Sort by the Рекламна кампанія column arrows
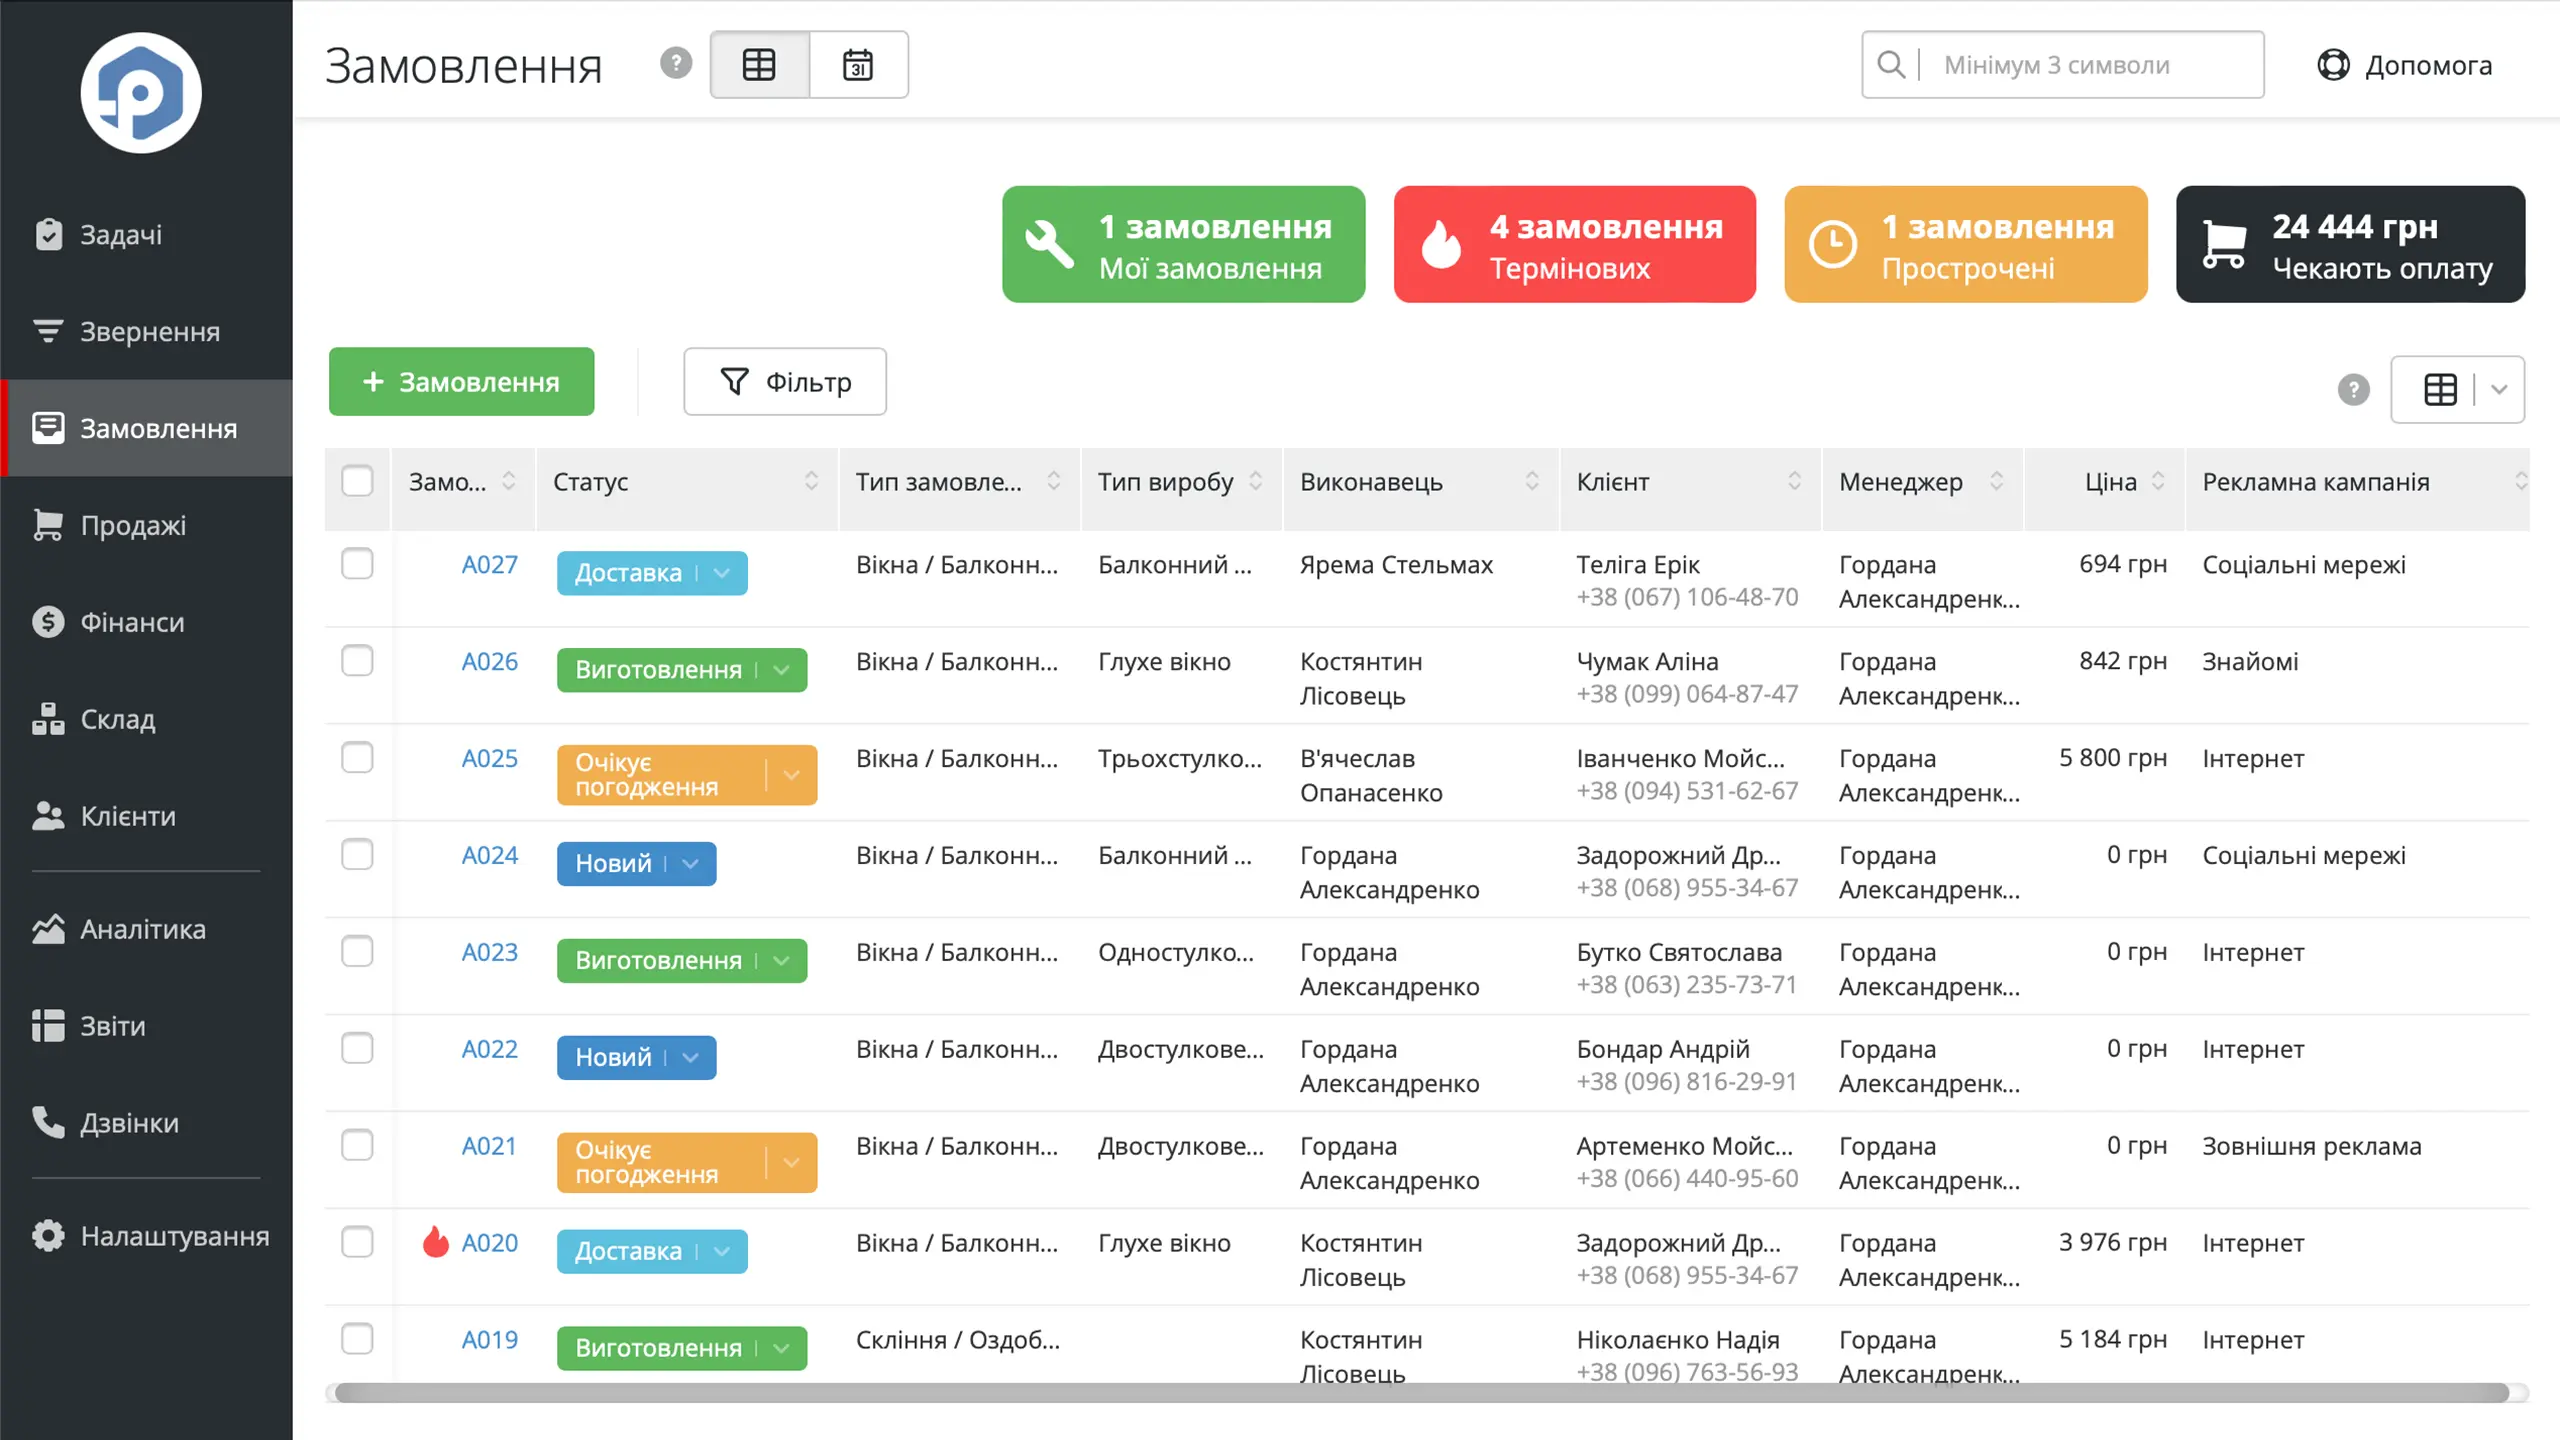Viewport: 2560px width, 1440px height. coord(2521,481)
